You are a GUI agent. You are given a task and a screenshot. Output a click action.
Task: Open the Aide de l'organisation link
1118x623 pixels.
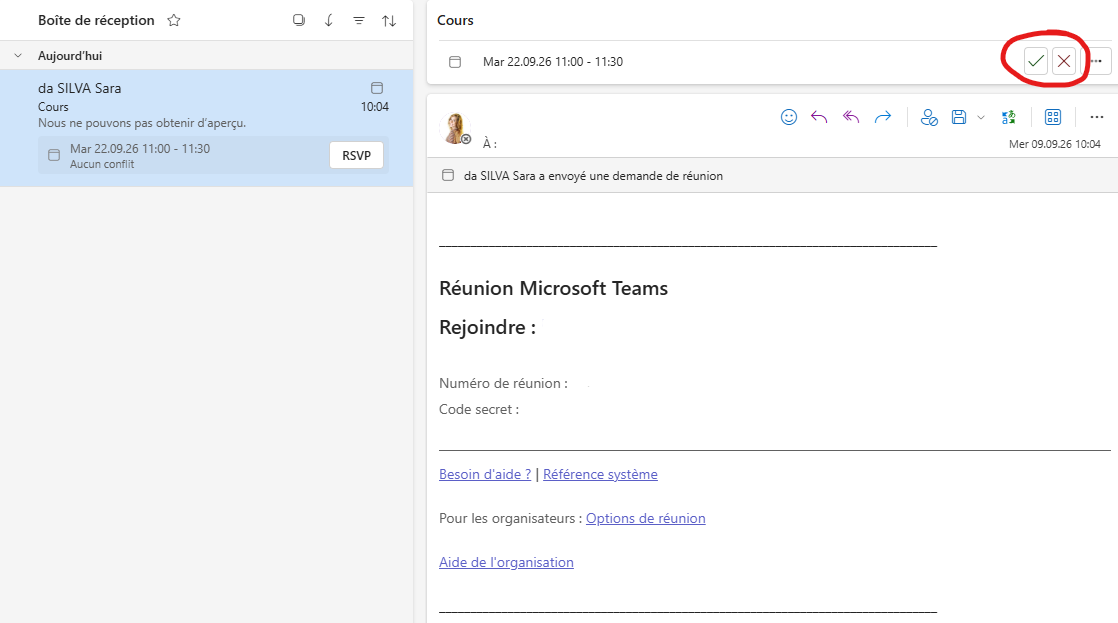point(506,562)
